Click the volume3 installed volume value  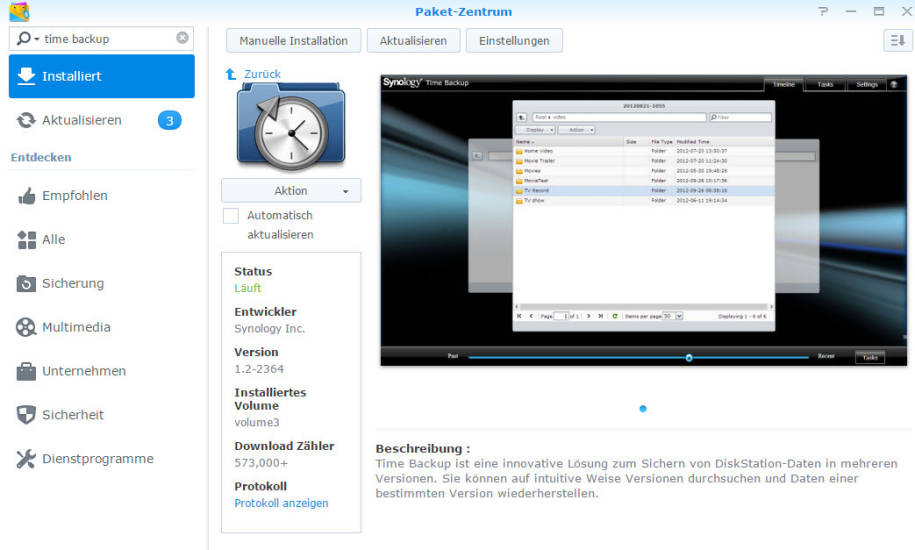257,422
